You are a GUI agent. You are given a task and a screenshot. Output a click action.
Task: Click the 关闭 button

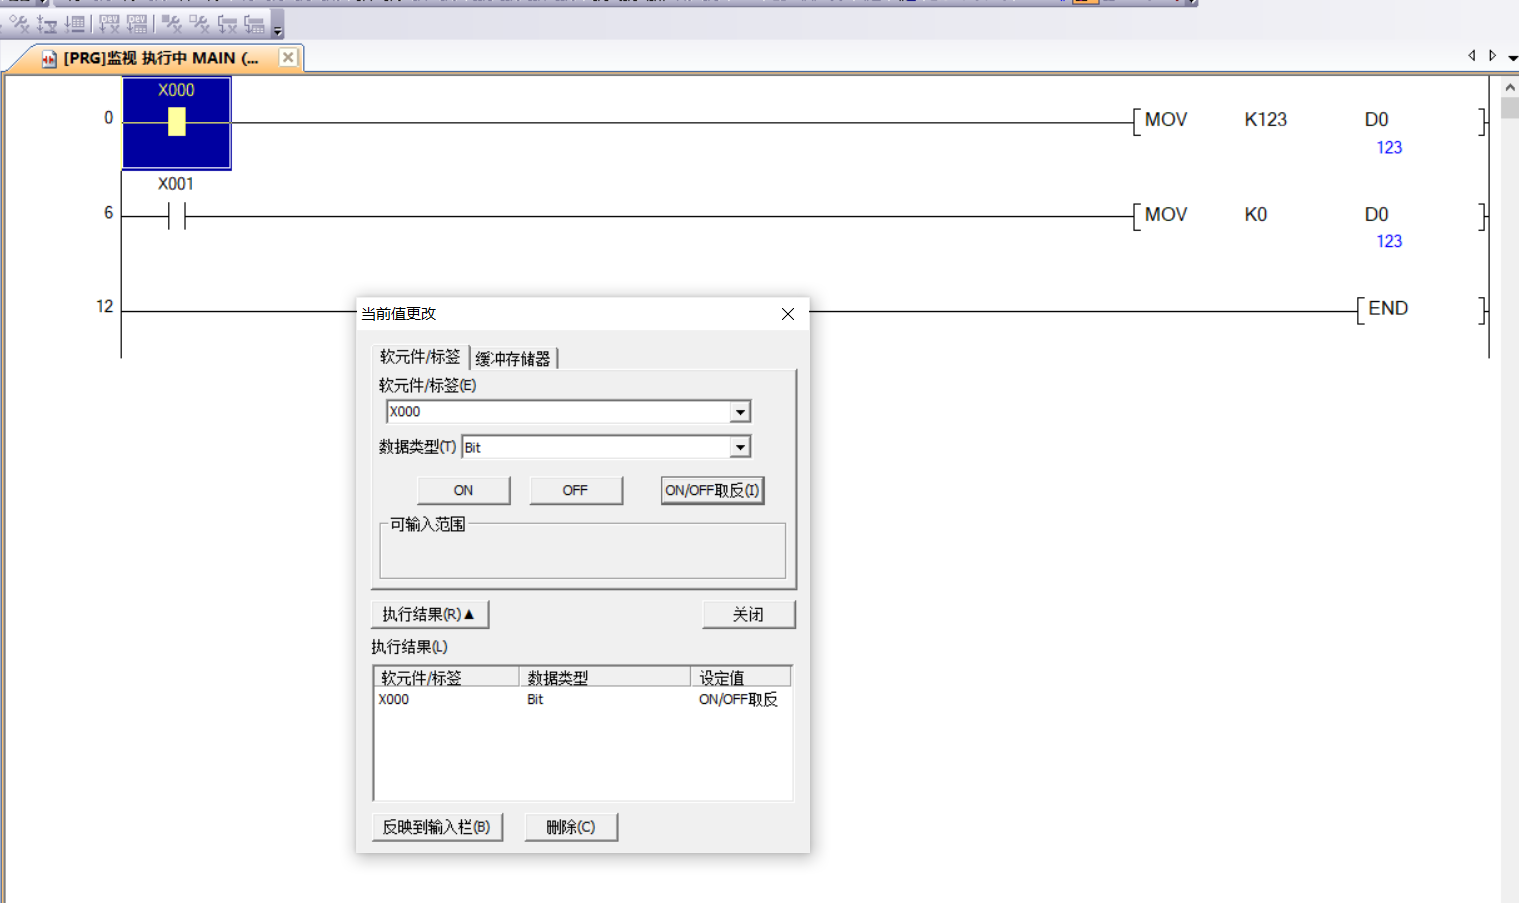(748, 614)
